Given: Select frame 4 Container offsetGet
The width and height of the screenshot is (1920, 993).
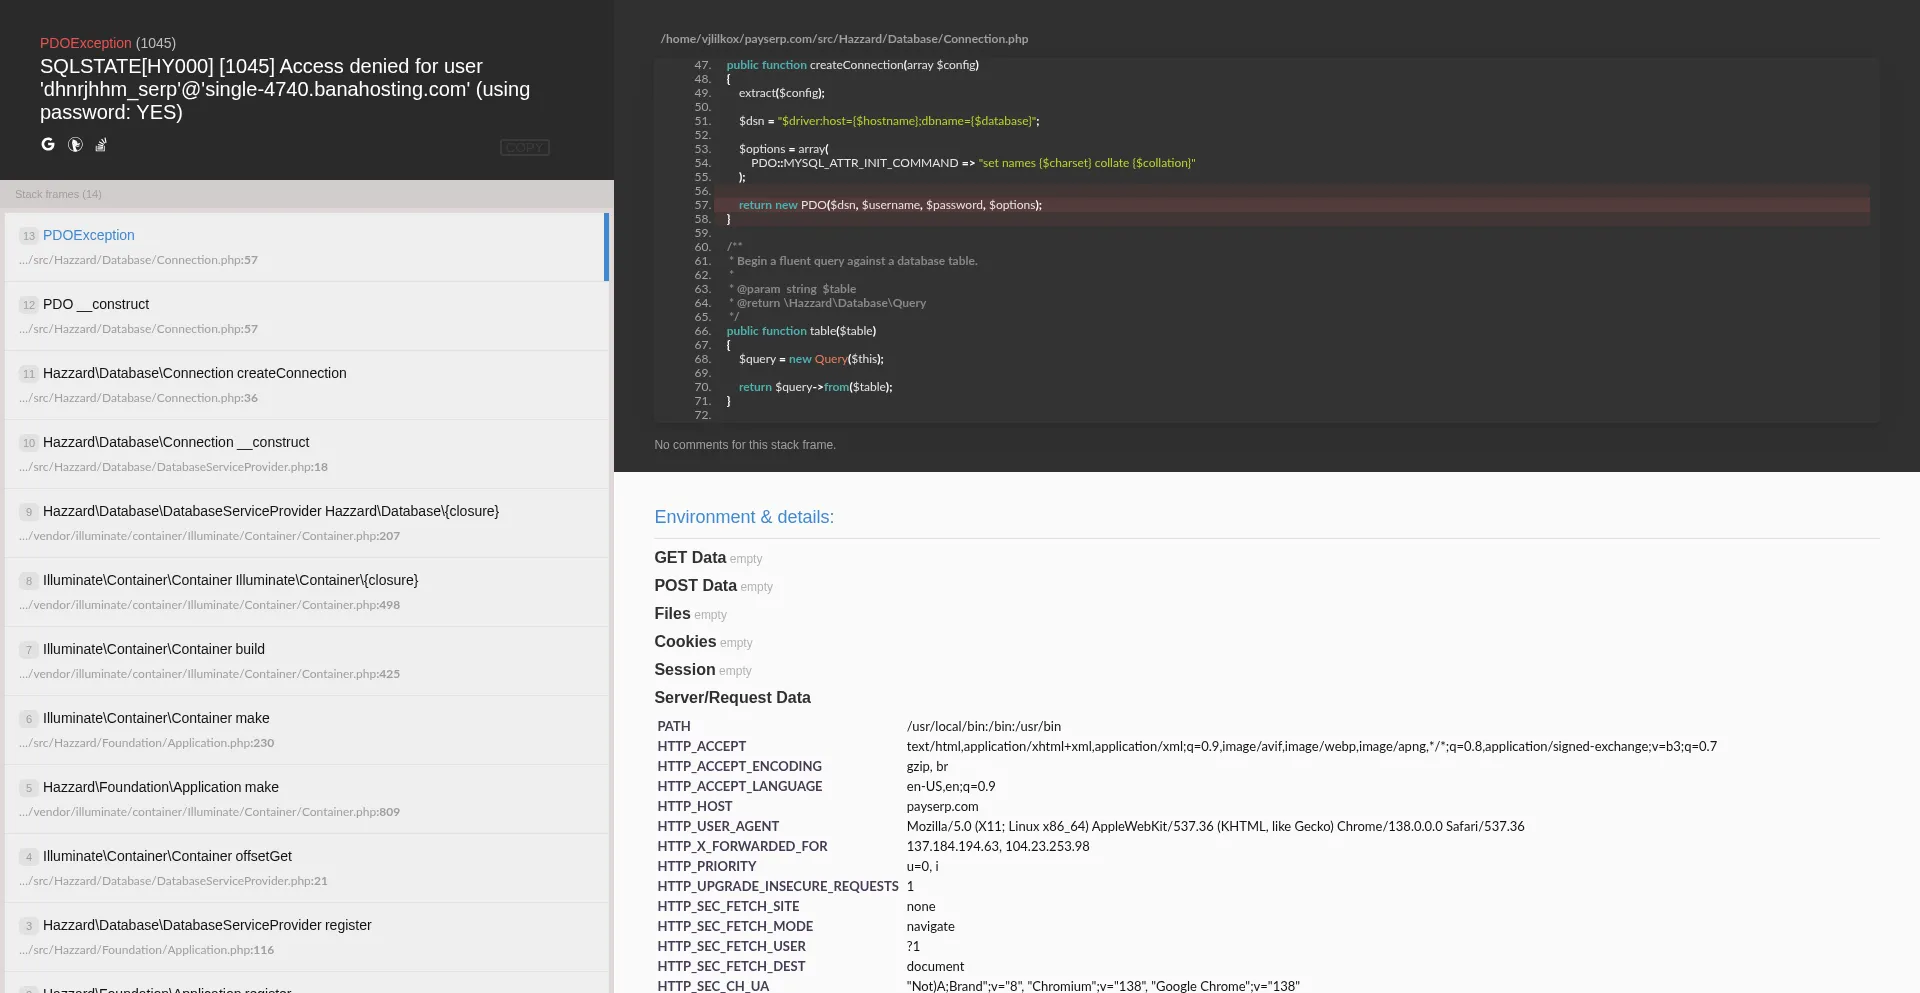Looking at the screenshot, I should point(306,868).
